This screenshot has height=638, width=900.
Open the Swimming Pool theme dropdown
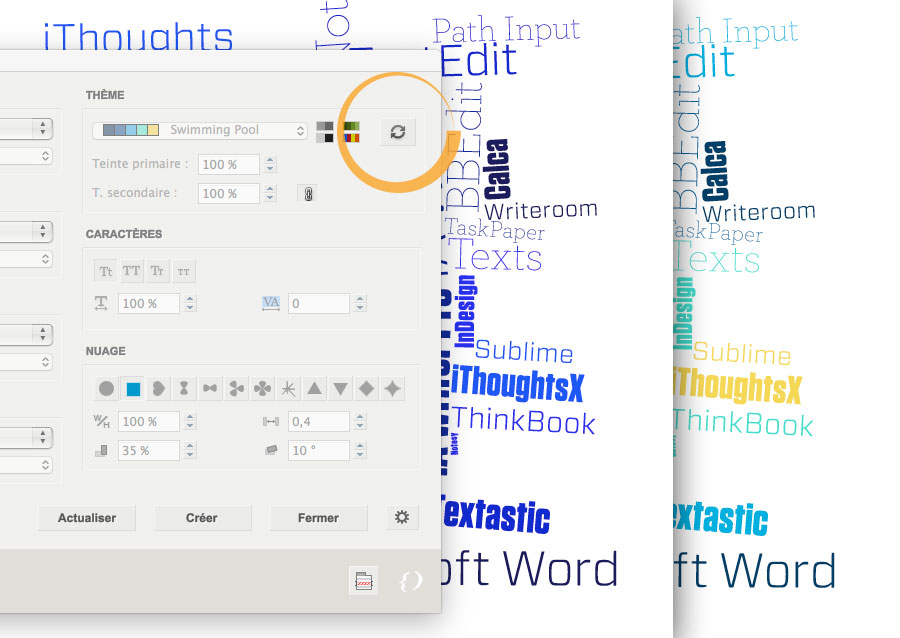[x=200, y=130]
